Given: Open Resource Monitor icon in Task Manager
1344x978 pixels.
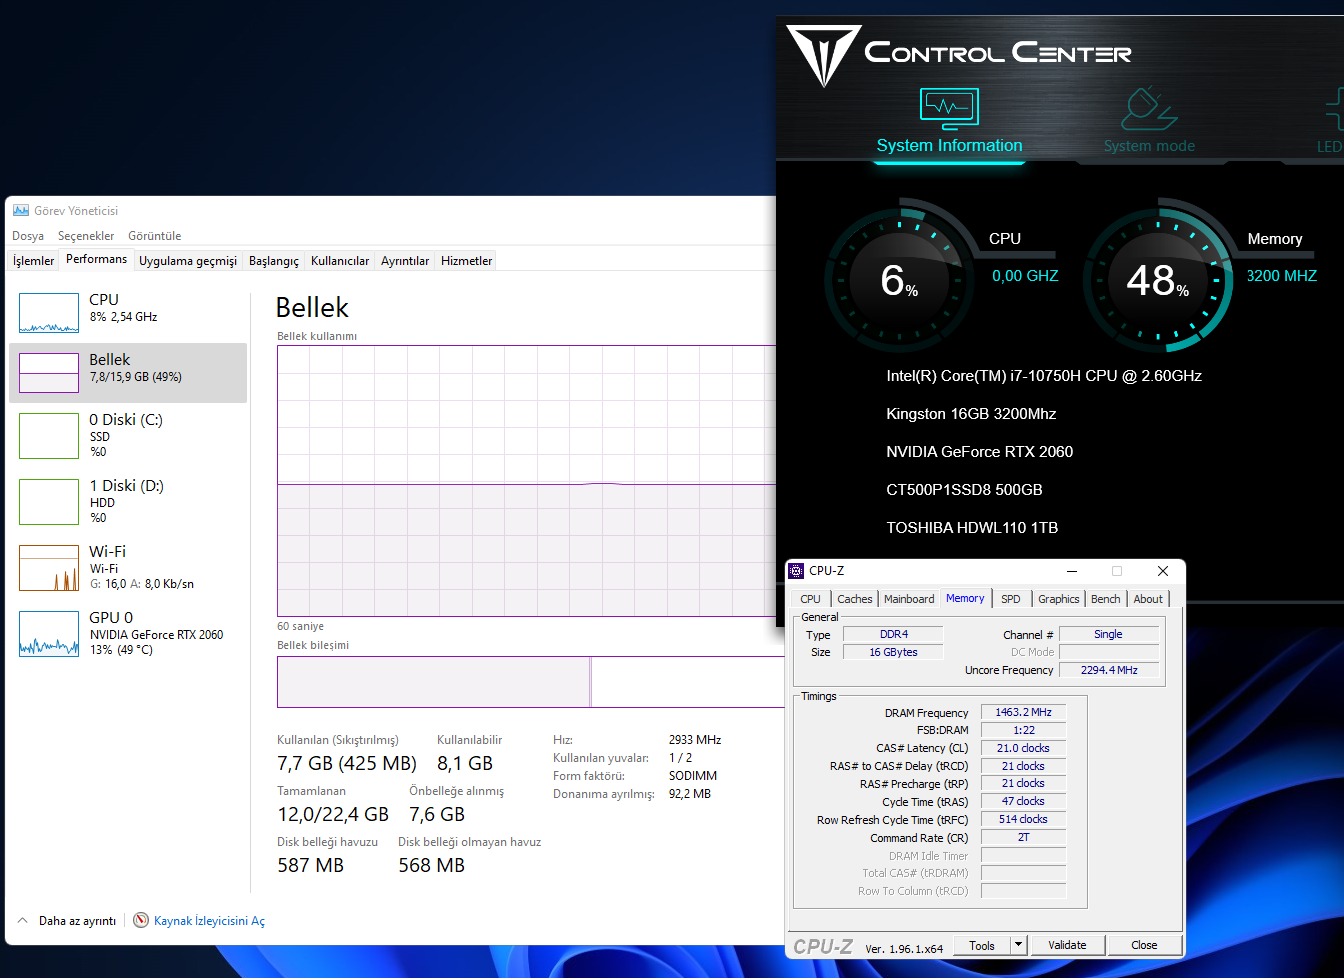Looking at the screenshot, I should [141, 920].
